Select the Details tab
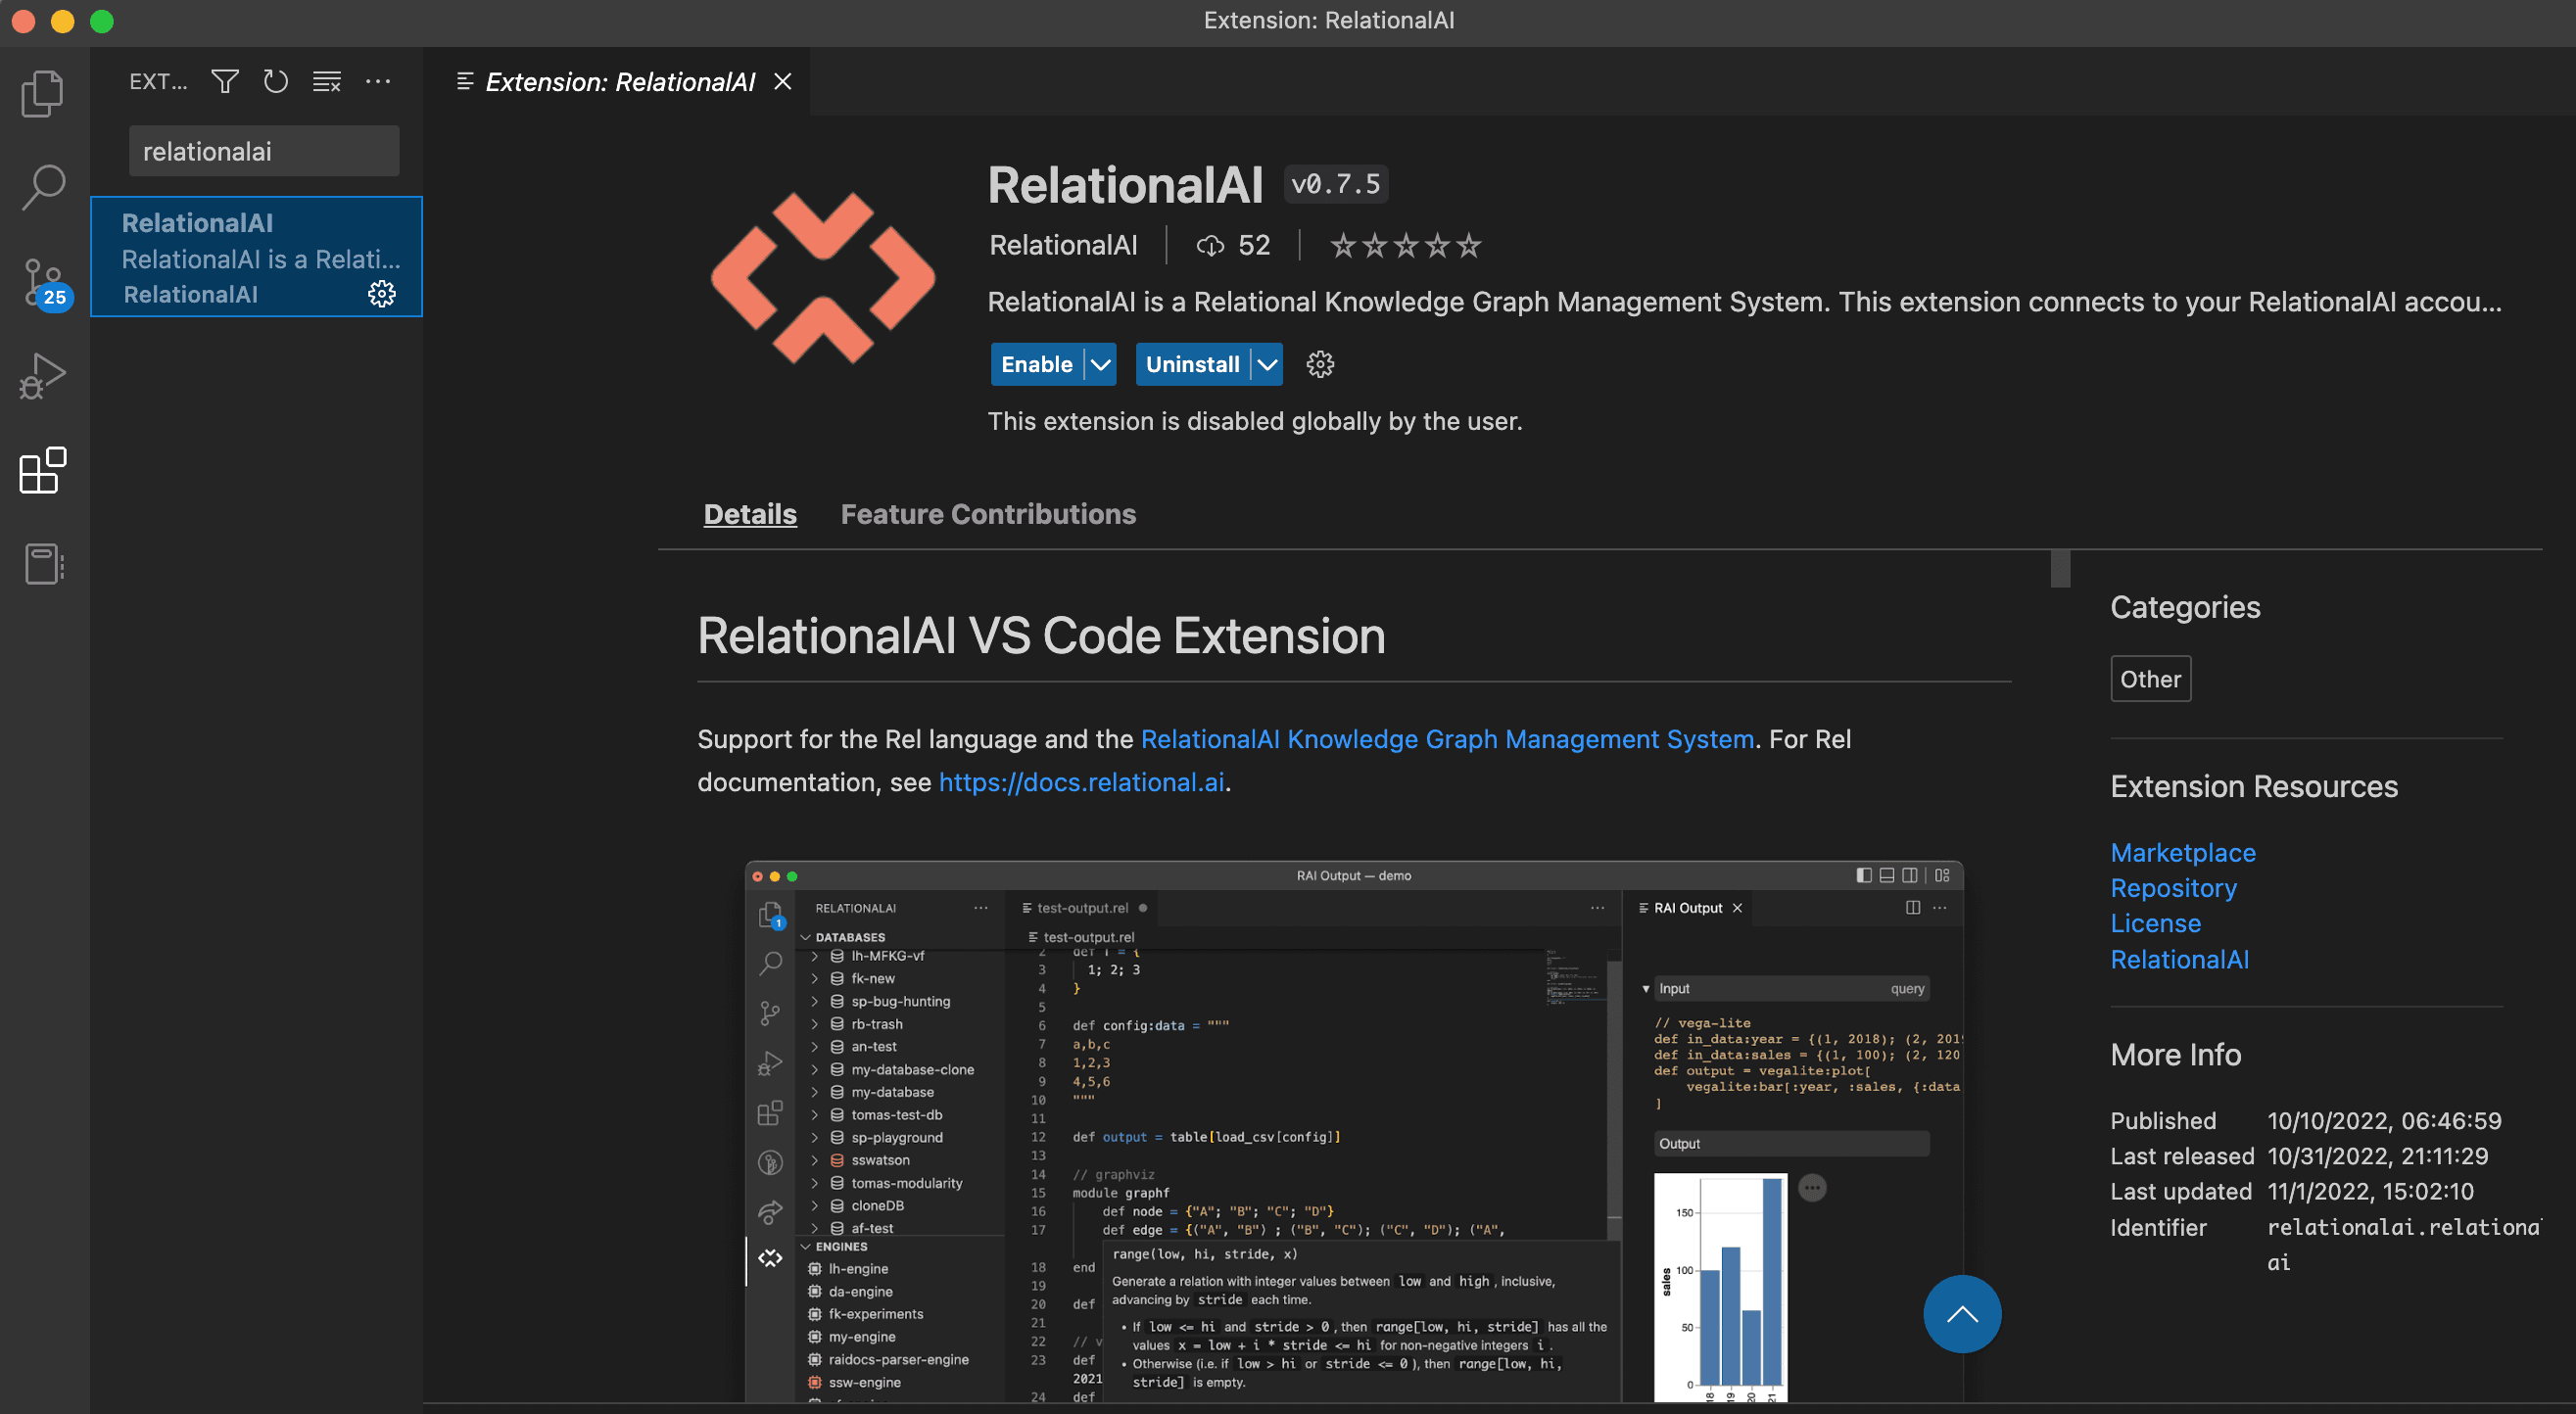Image resolution: width=2576 pixels, height=1414 pixels. (x=749, y=514)
